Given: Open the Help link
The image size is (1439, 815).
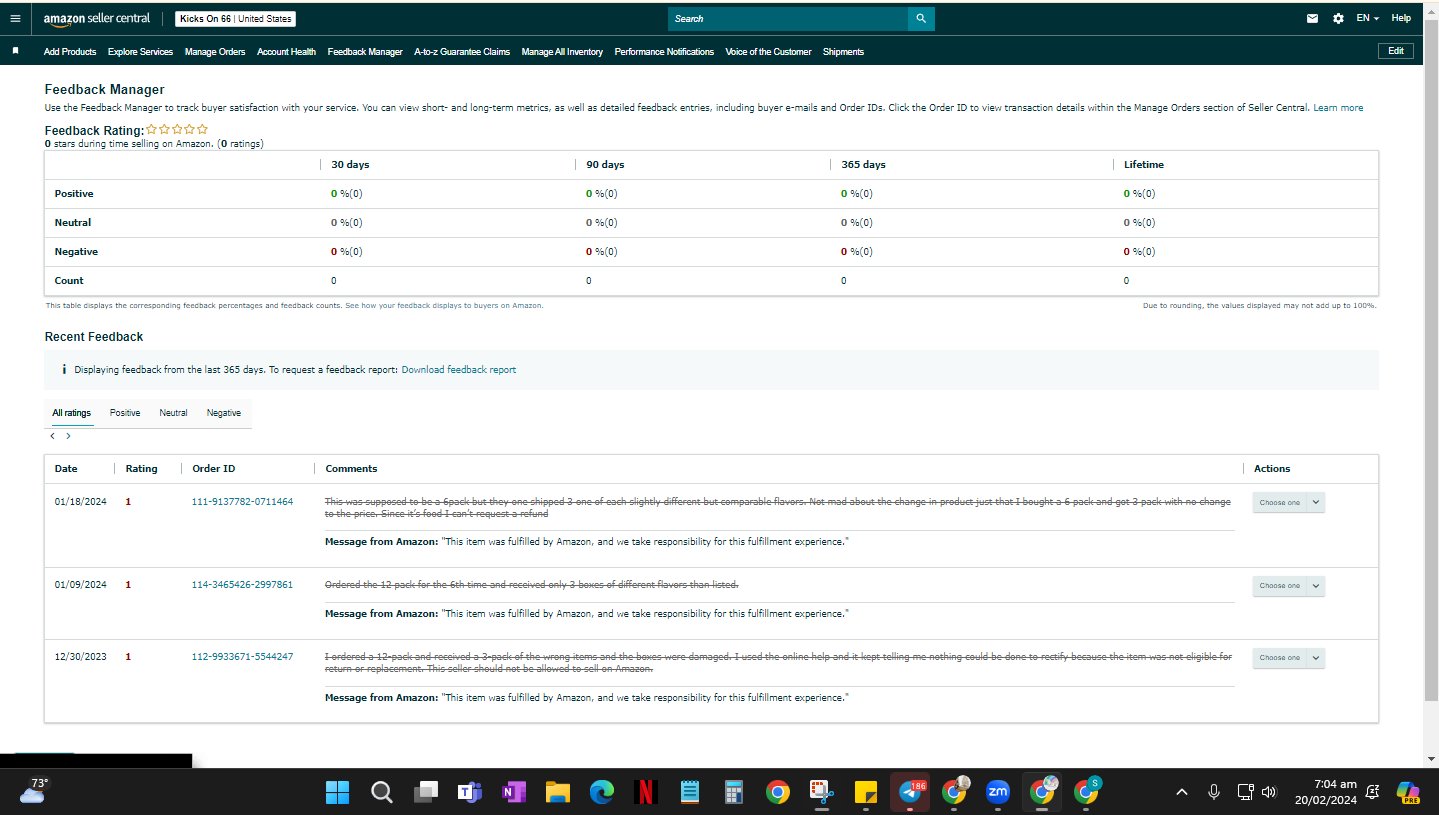Looking at the screenshot, I should 1401,18.
